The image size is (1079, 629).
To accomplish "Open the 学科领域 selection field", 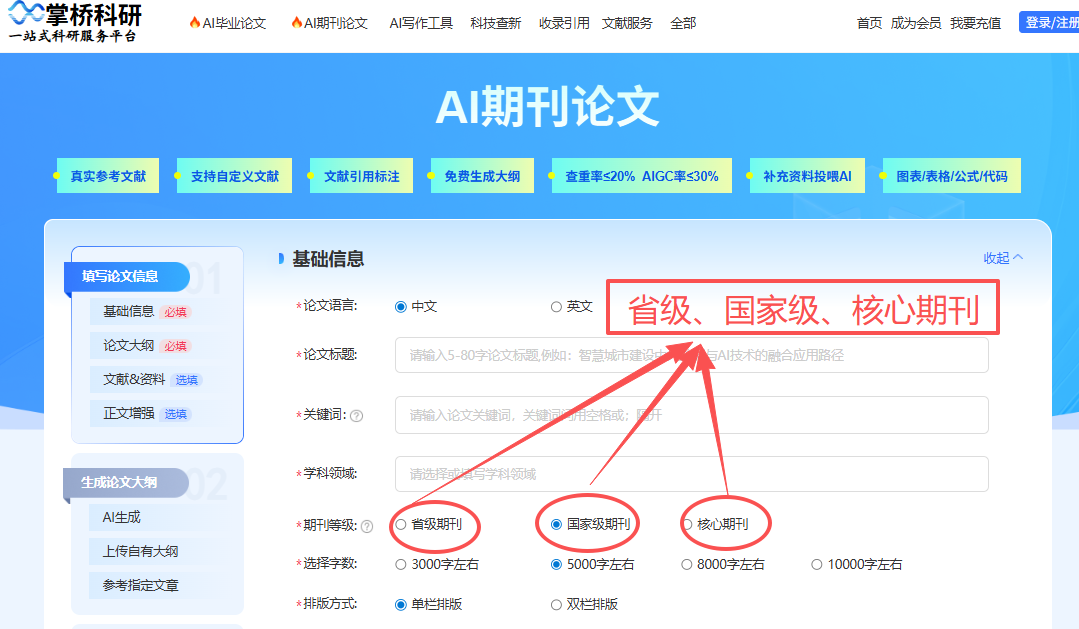I will tap(692, 474).
